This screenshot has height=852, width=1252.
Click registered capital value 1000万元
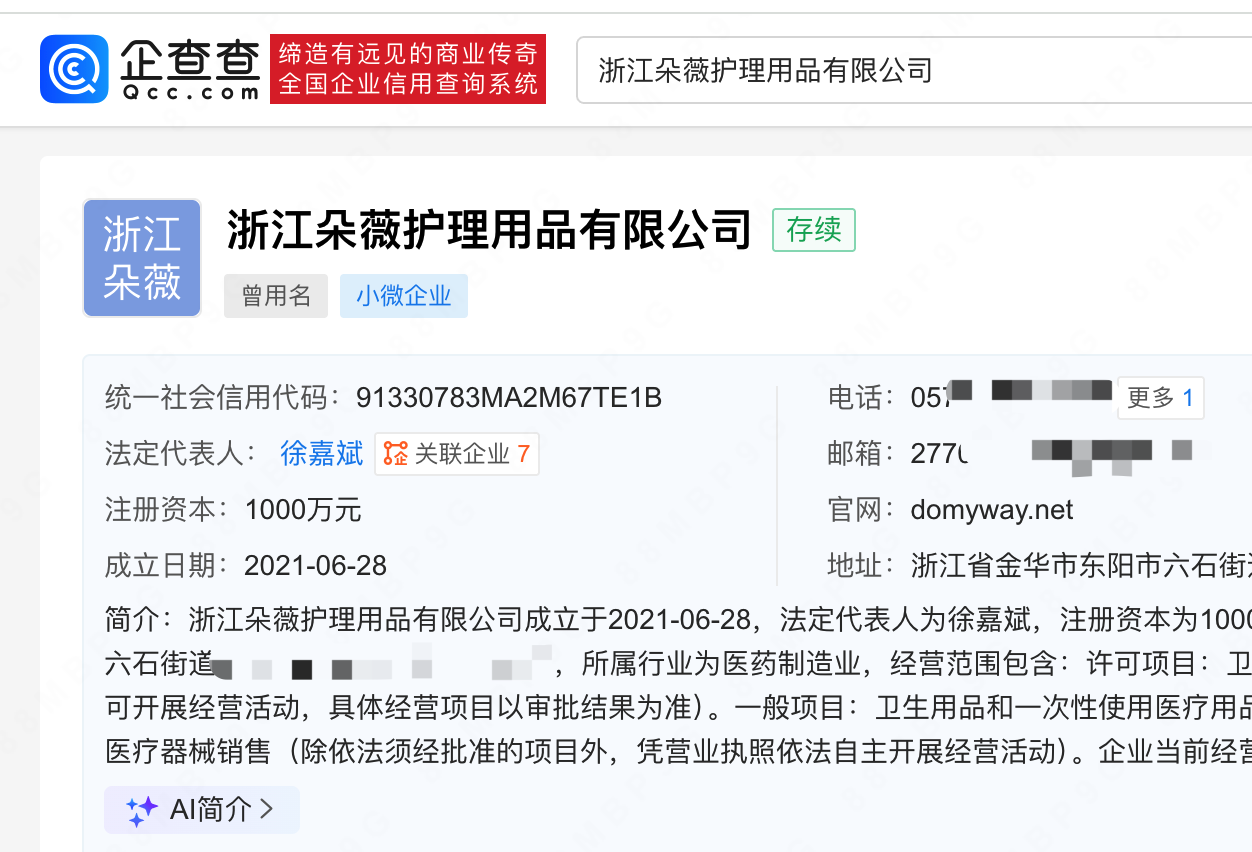tap(303, 510)
